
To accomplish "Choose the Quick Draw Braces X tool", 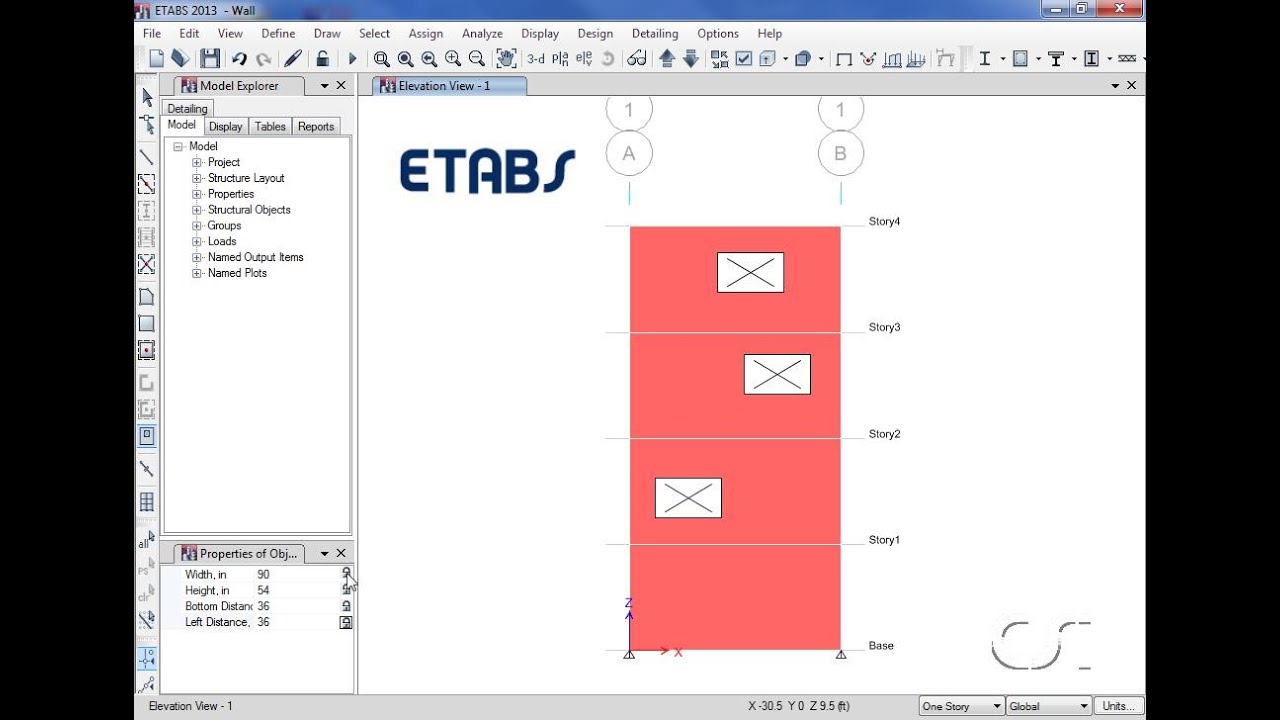I will tap(147, 264).
